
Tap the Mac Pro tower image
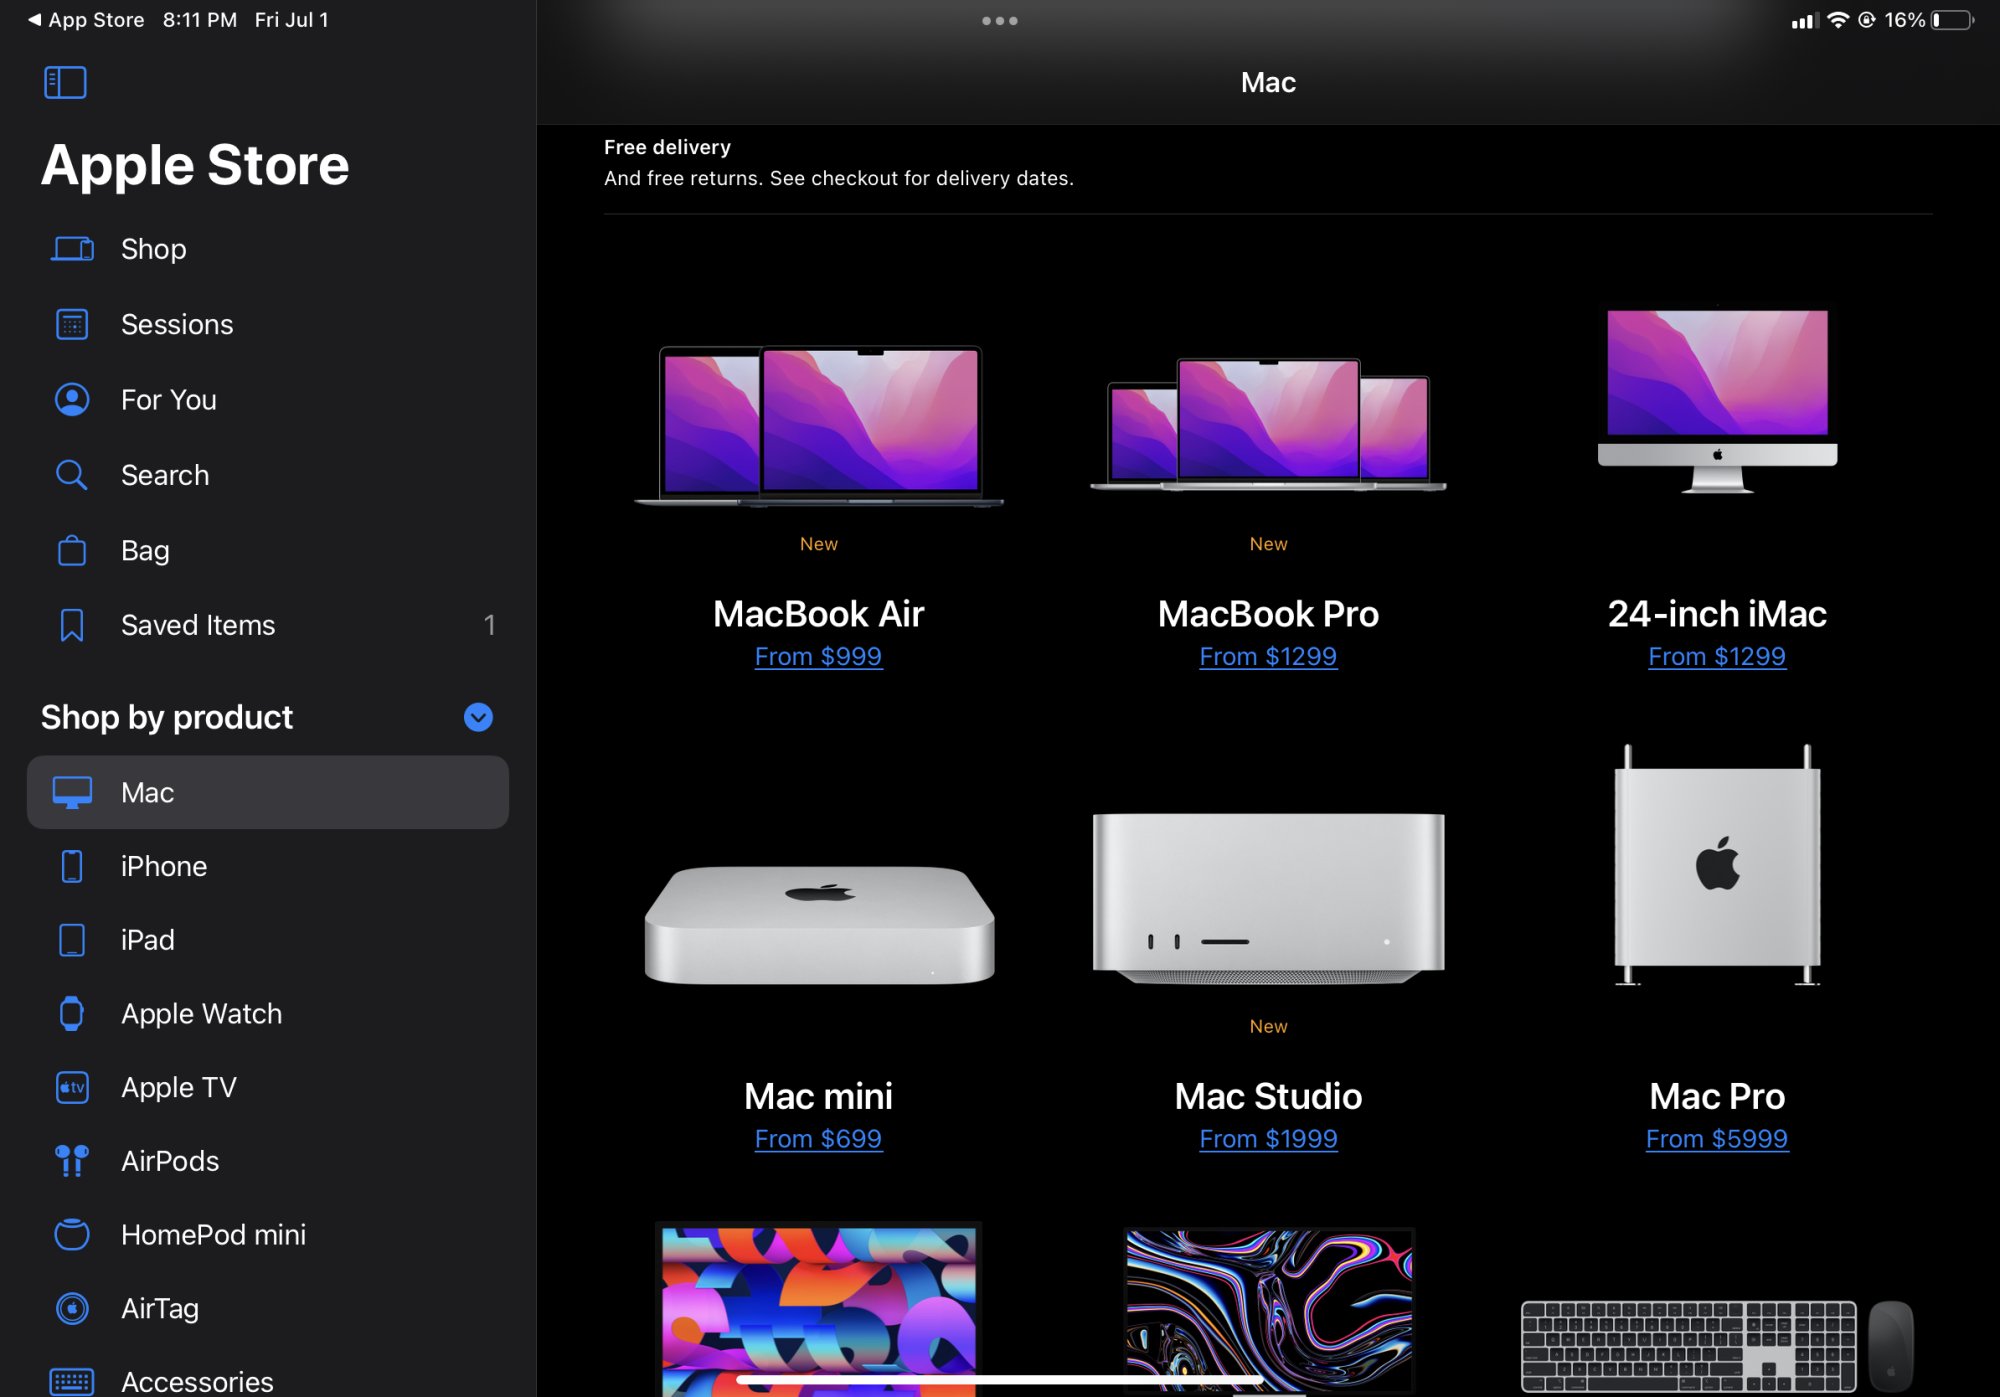(x=1717, y=865)
